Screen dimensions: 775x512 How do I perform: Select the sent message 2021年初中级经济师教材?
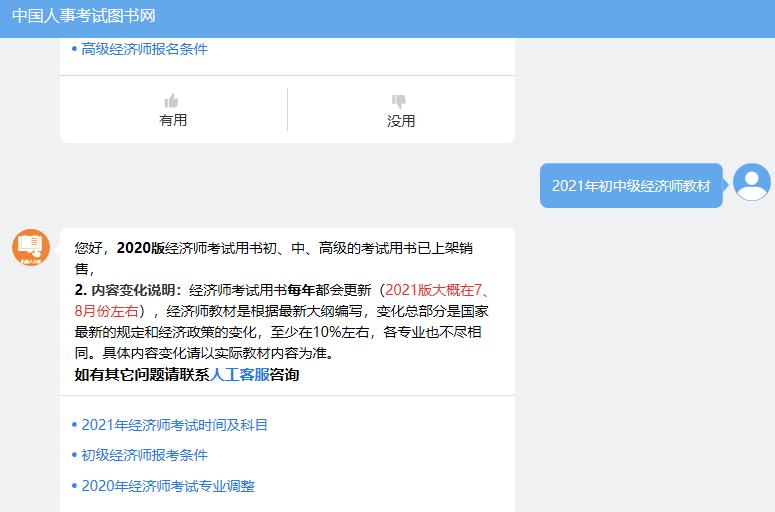[x=630, y=186]
